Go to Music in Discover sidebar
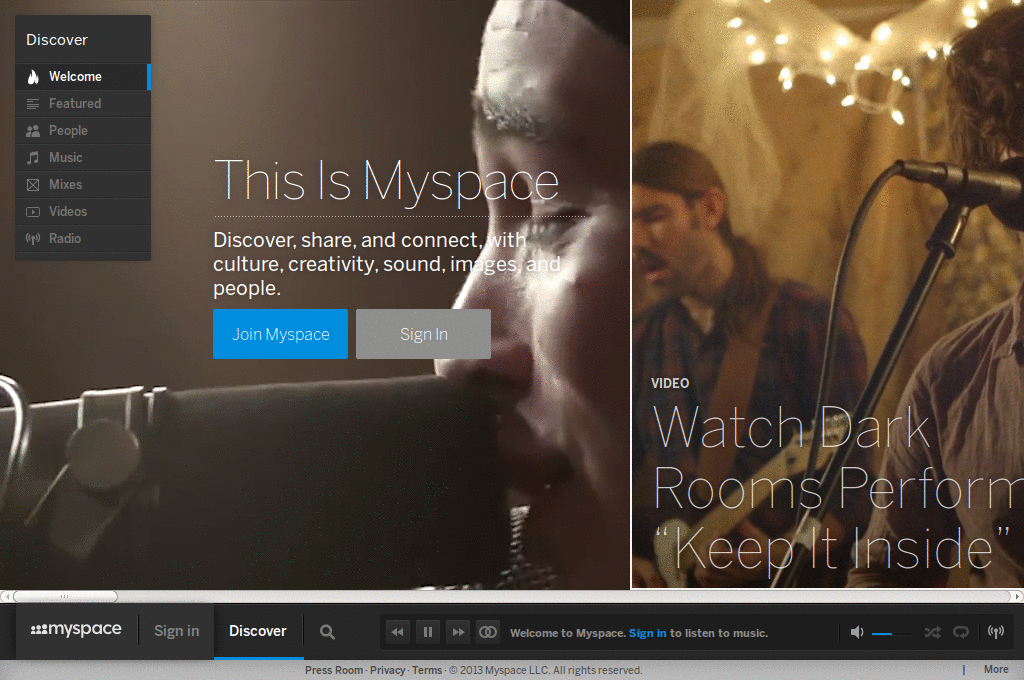1024x680 pixels. click(x=83, y=157)
